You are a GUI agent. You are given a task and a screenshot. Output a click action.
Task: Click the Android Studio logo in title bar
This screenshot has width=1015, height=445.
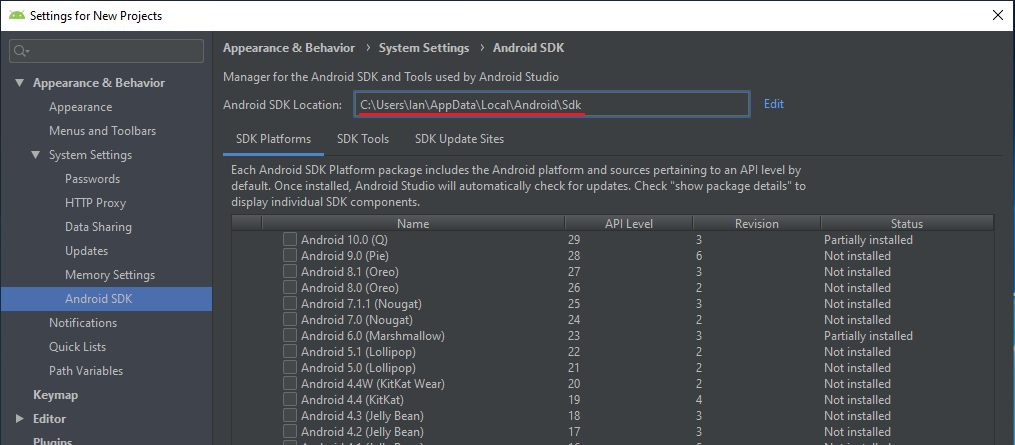(17, 16)
